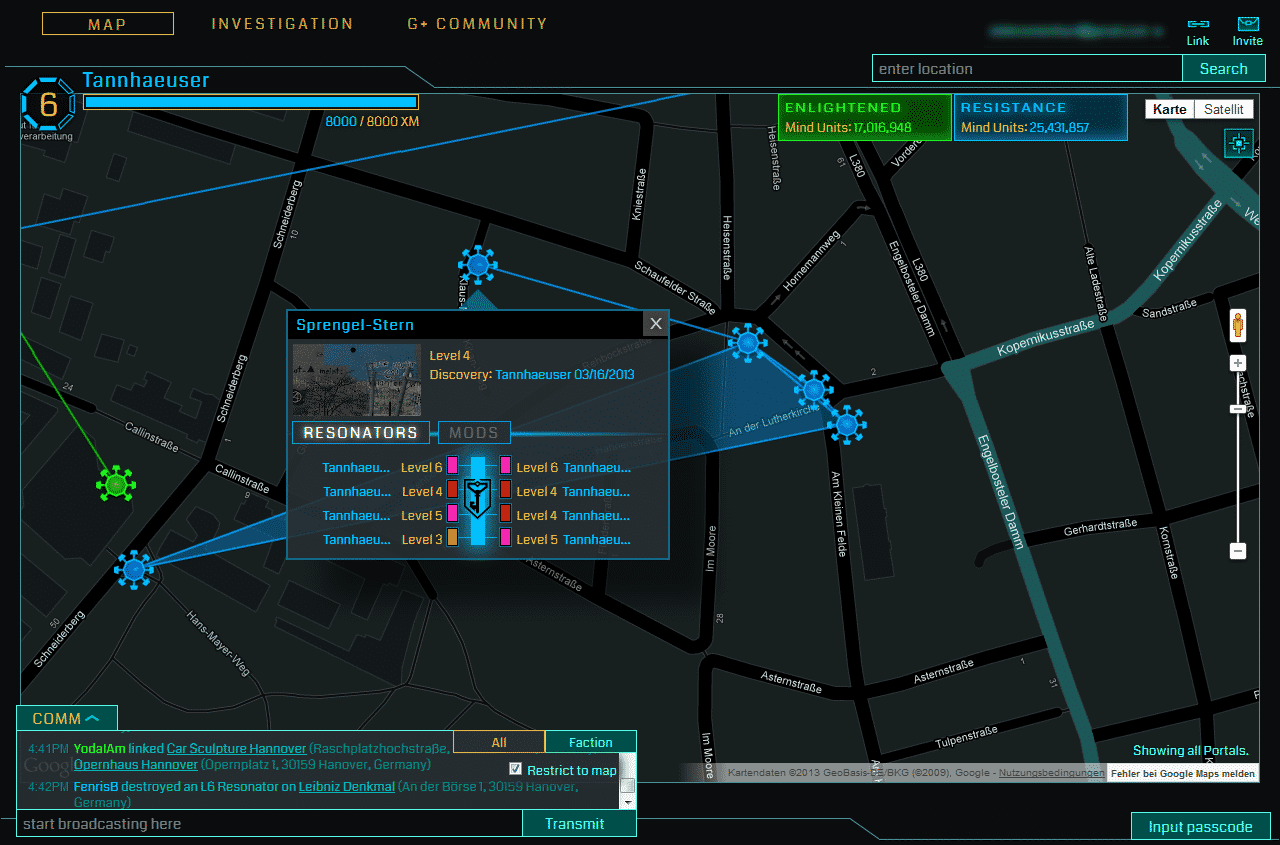Click the COMM scrollbar down arrow
Screen dimensions: 1280x845
pos(627,802)
